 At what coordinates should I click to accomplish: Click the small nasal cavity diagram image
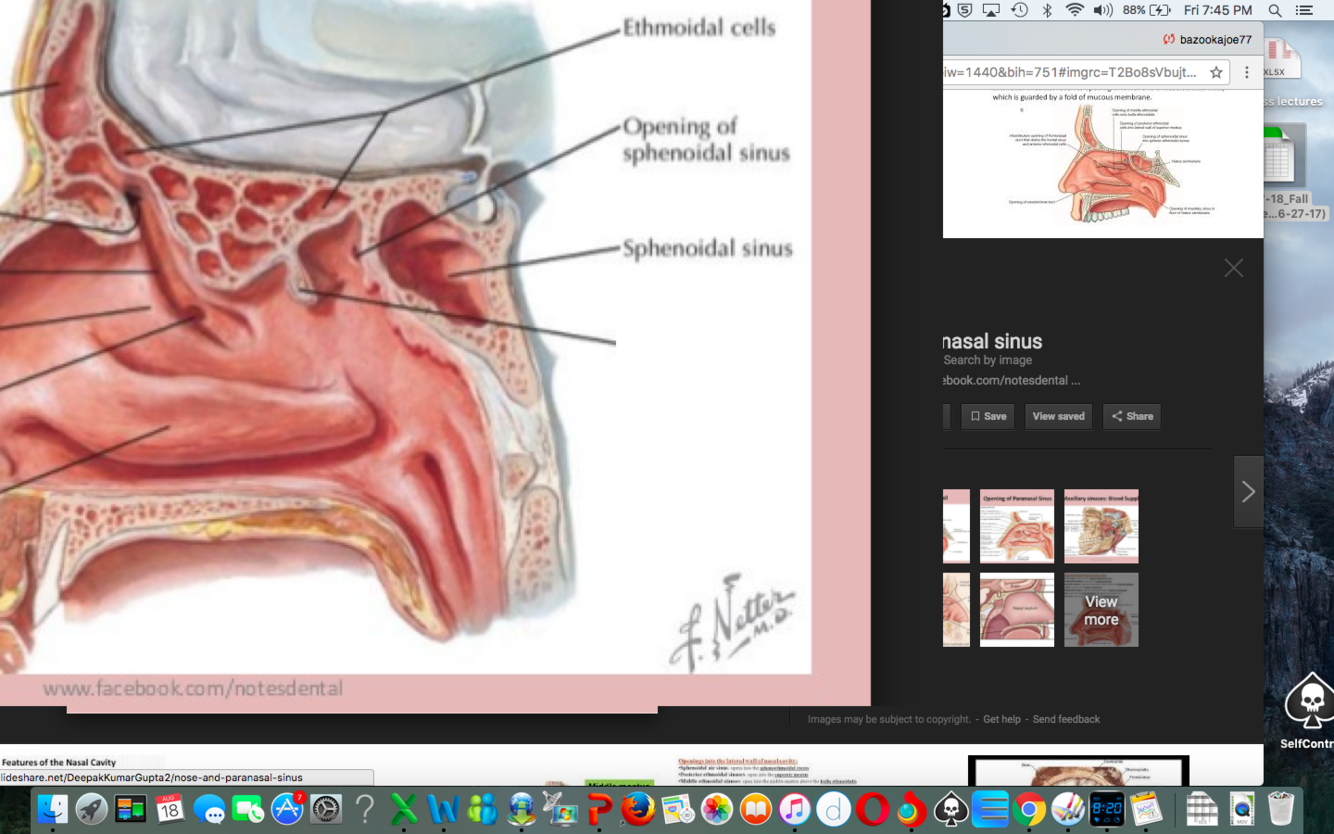coord(1103,164)
